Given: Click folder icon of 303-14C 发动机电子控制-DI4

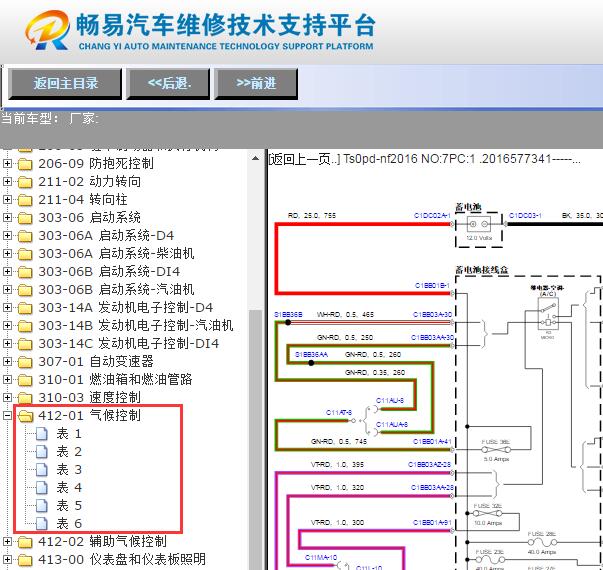Looking at the screenshot, I should coord(25,344).
